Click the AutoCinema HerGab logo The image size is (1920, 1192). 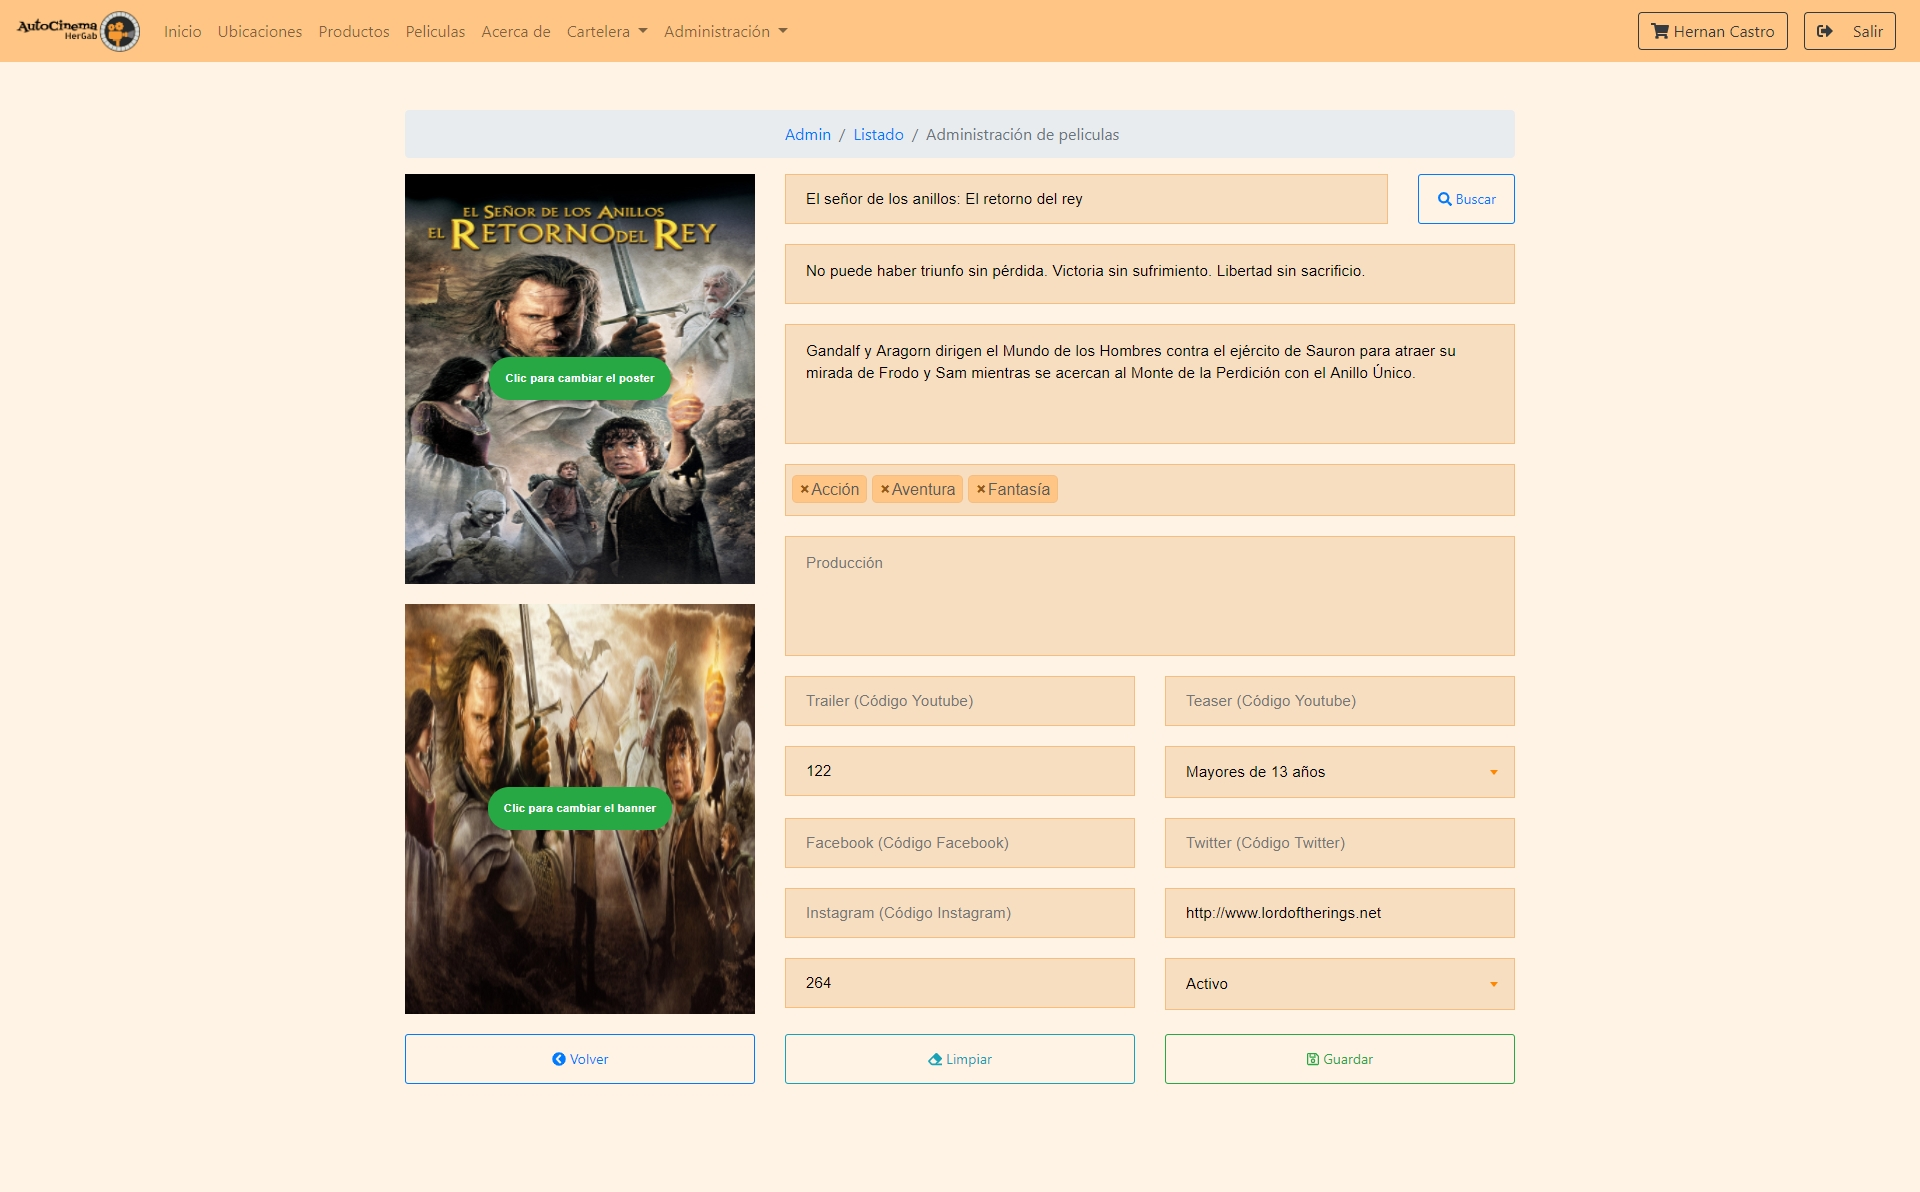tap(78, 31)
